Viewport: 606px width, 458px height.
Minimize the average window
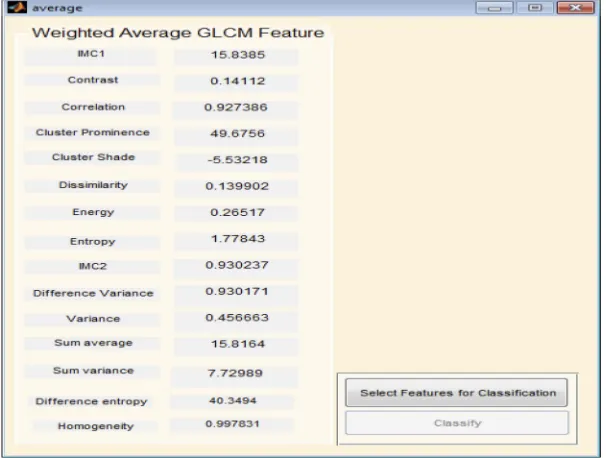tap(494, 8)
